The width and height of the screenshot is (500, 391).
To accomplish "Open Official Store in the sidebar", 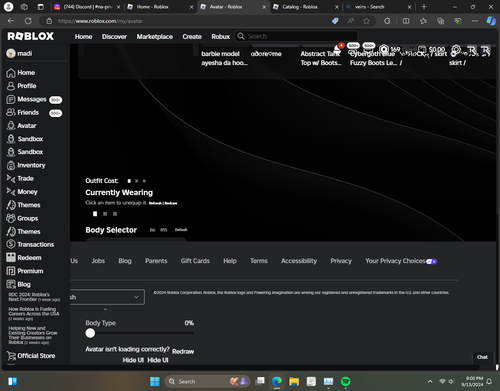I will pyautogui.click(x=31, y=356).
